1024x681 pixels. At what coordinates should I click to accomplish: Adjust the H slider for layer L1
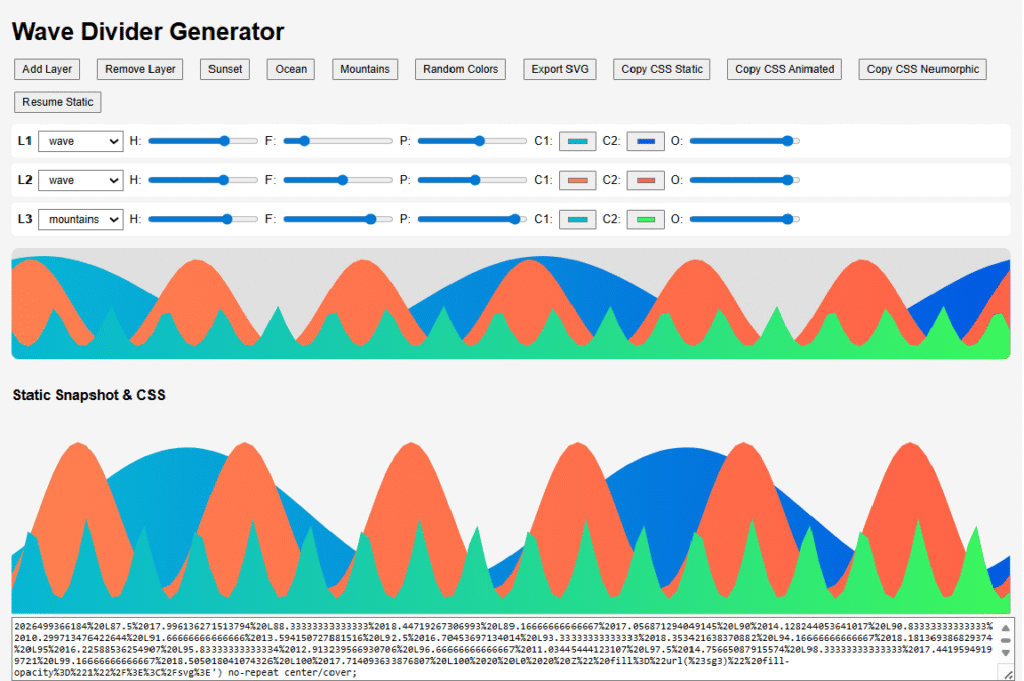(x=203, y=141)
